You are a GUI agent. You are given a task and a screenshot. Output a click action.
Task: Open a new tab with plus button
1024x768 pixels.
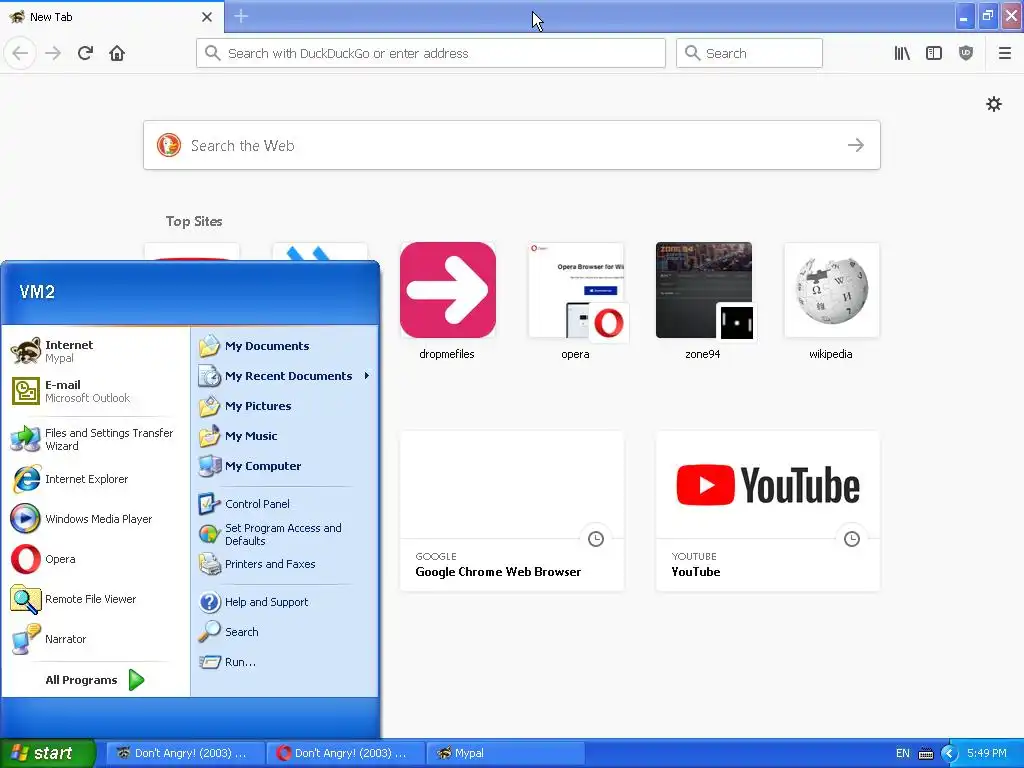coord(241,16)
